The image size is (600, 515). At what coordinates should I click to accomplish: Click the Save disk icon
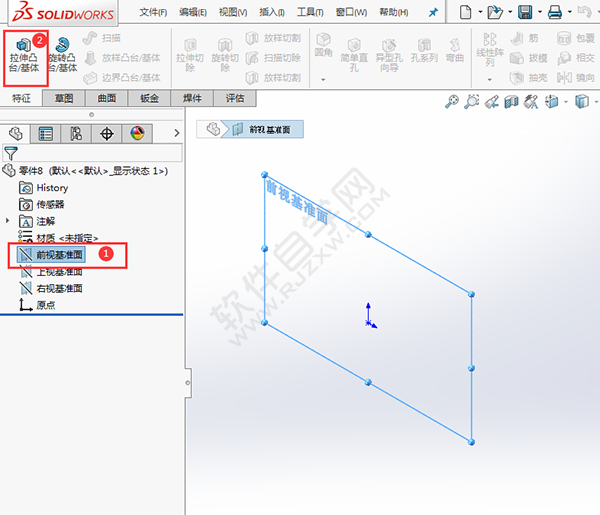pos(525,12)
